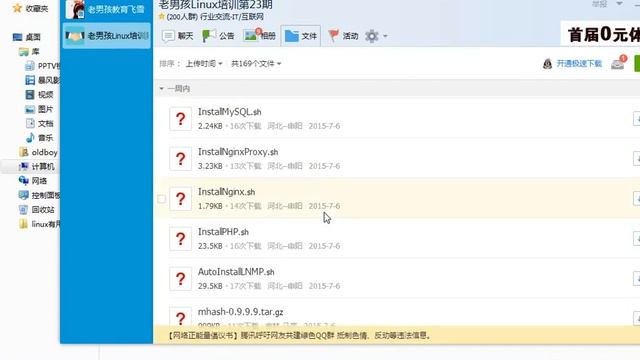Click the 开通极速下载 link
The width and height of the screenshot is (640, 360).
coord(579,64)
